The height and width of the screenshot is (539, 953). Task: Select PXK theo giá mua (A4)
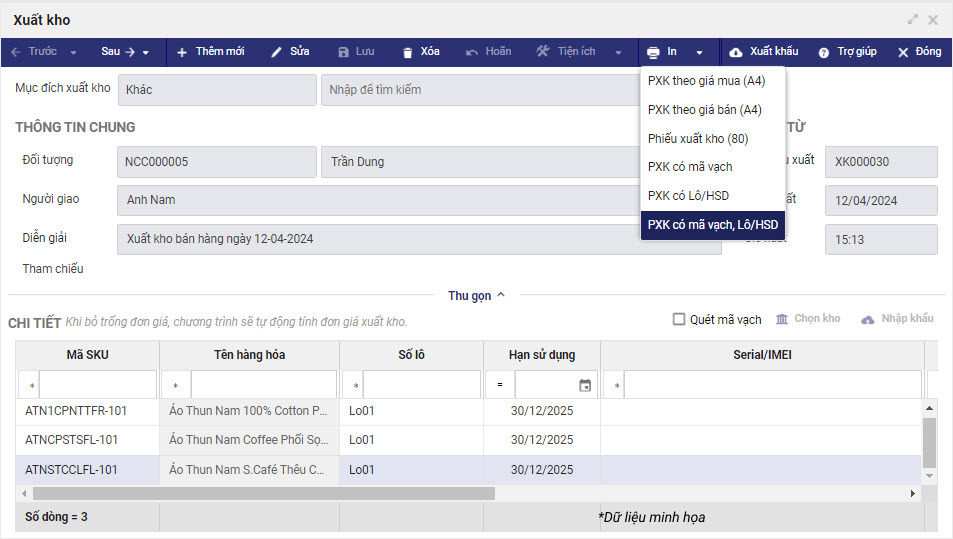coord(713,81)
